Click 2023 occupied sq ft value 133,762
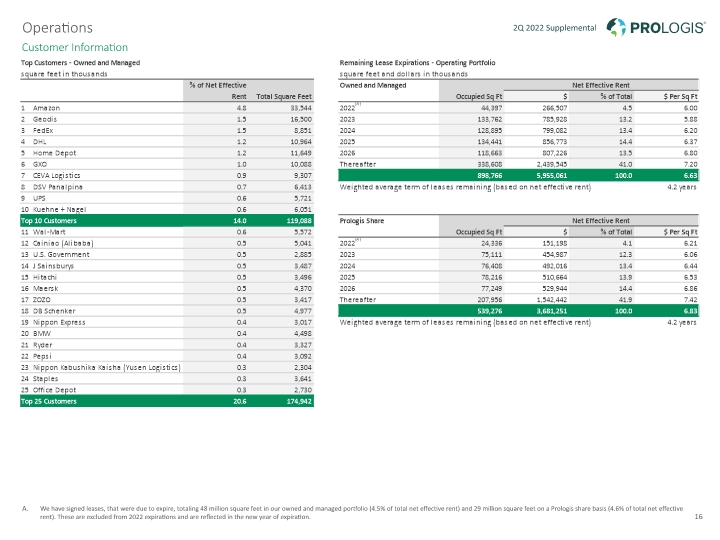 point(489,119)
